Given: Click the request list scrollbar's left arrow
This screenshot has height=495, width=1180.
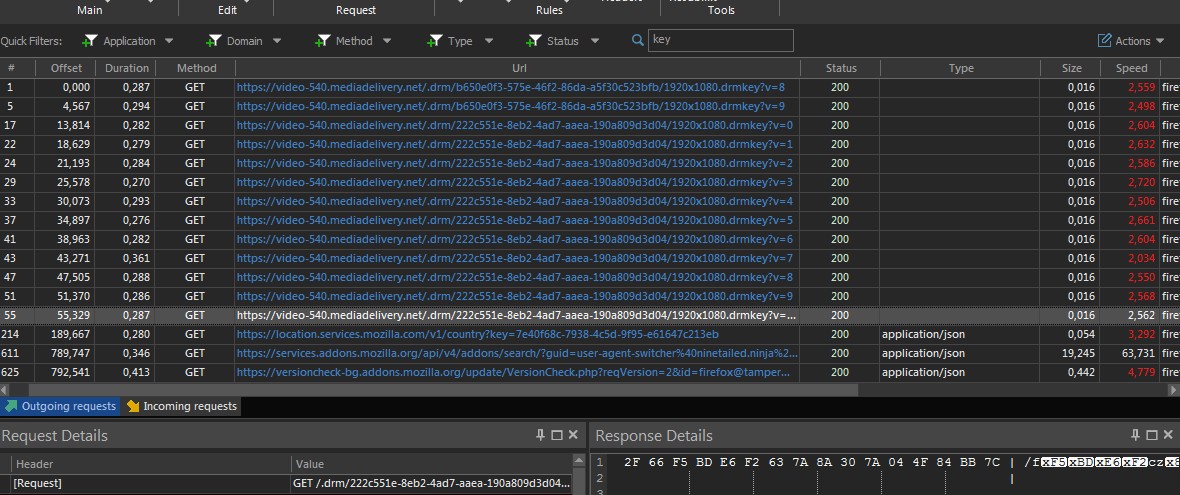Looking at the screenshot, I should click(x=5, y=390).
